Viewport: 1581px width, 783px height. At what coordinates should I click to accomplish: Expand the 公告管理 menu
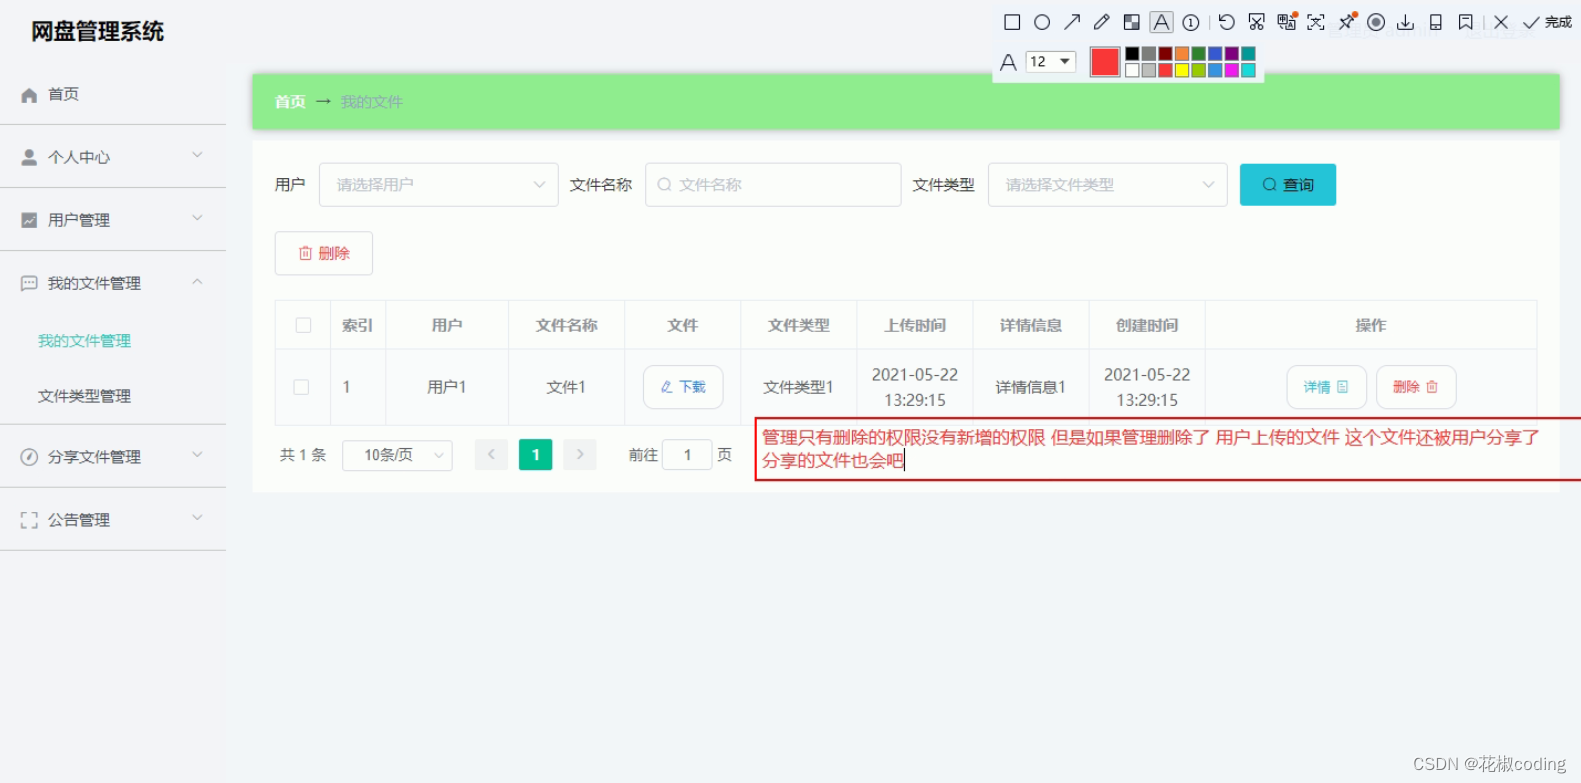pos(113,520)
